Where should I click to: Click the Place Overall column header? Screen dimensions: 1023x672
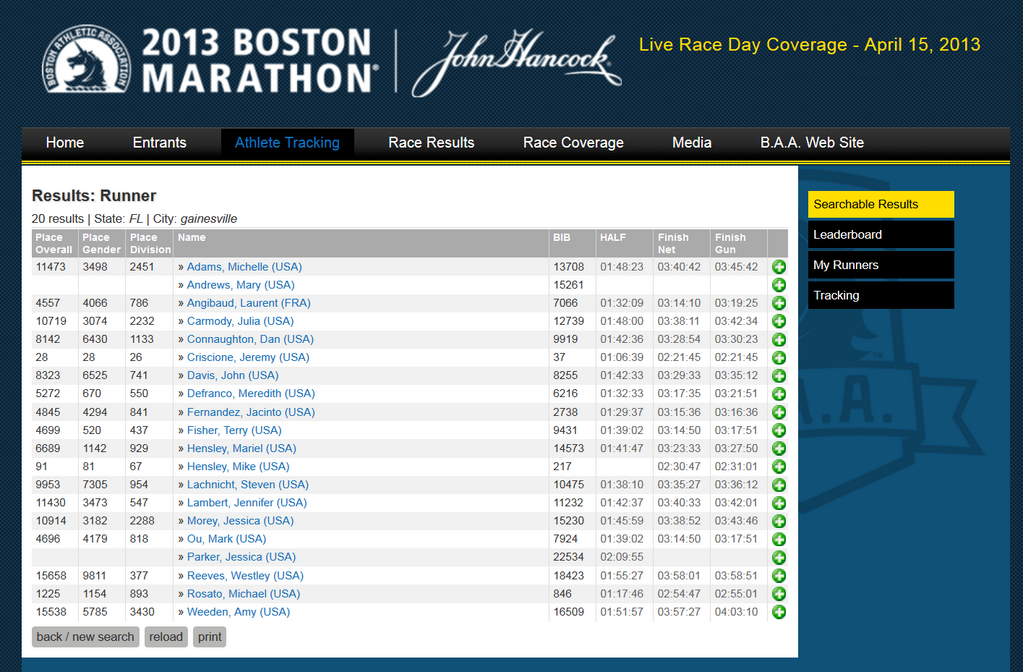(x=55, y=243)
